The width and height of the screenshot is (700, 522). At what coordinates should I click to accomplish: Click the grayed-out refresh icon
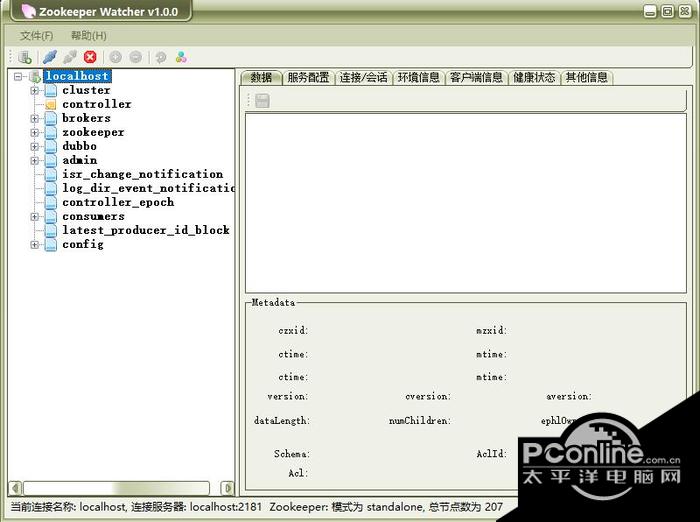point(161,57)
